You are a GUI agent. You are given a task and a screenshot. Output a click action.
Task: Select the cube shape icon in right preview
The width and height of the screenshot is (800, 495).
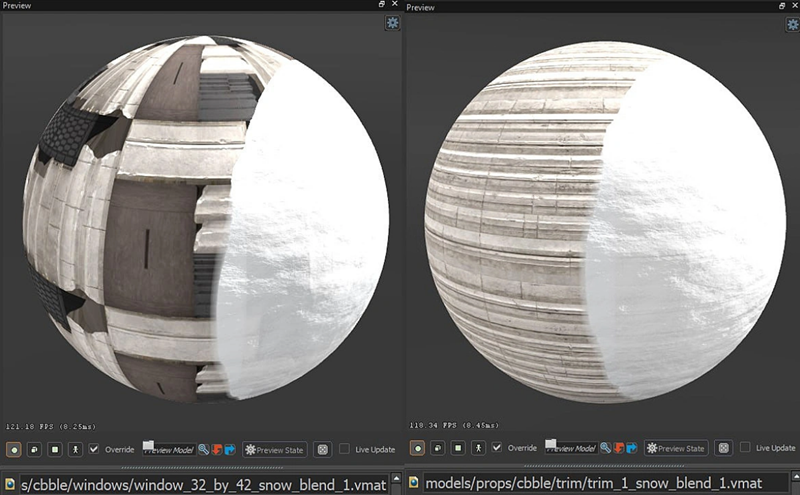[x=437, y=449]
